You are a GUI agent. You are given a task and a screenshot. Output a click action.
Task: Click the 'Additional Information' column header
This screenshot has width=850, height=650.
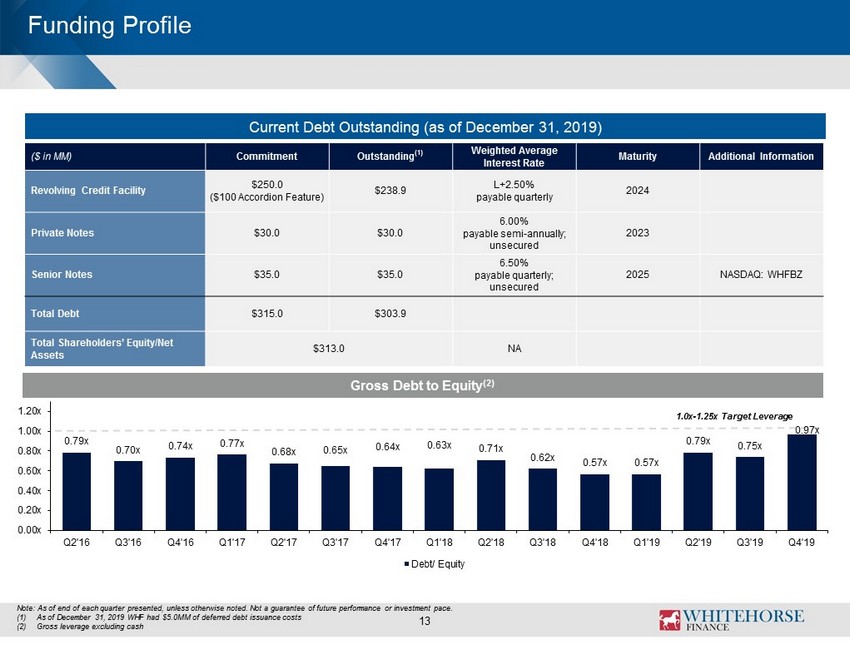[761, 156]
